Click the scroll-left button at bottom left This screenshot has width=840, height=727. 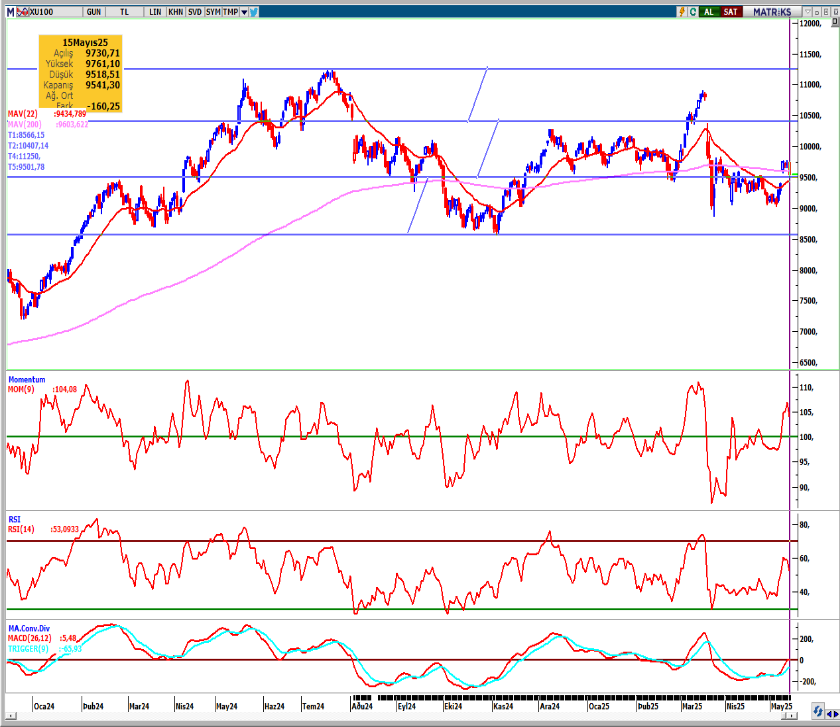pos(11,716)
